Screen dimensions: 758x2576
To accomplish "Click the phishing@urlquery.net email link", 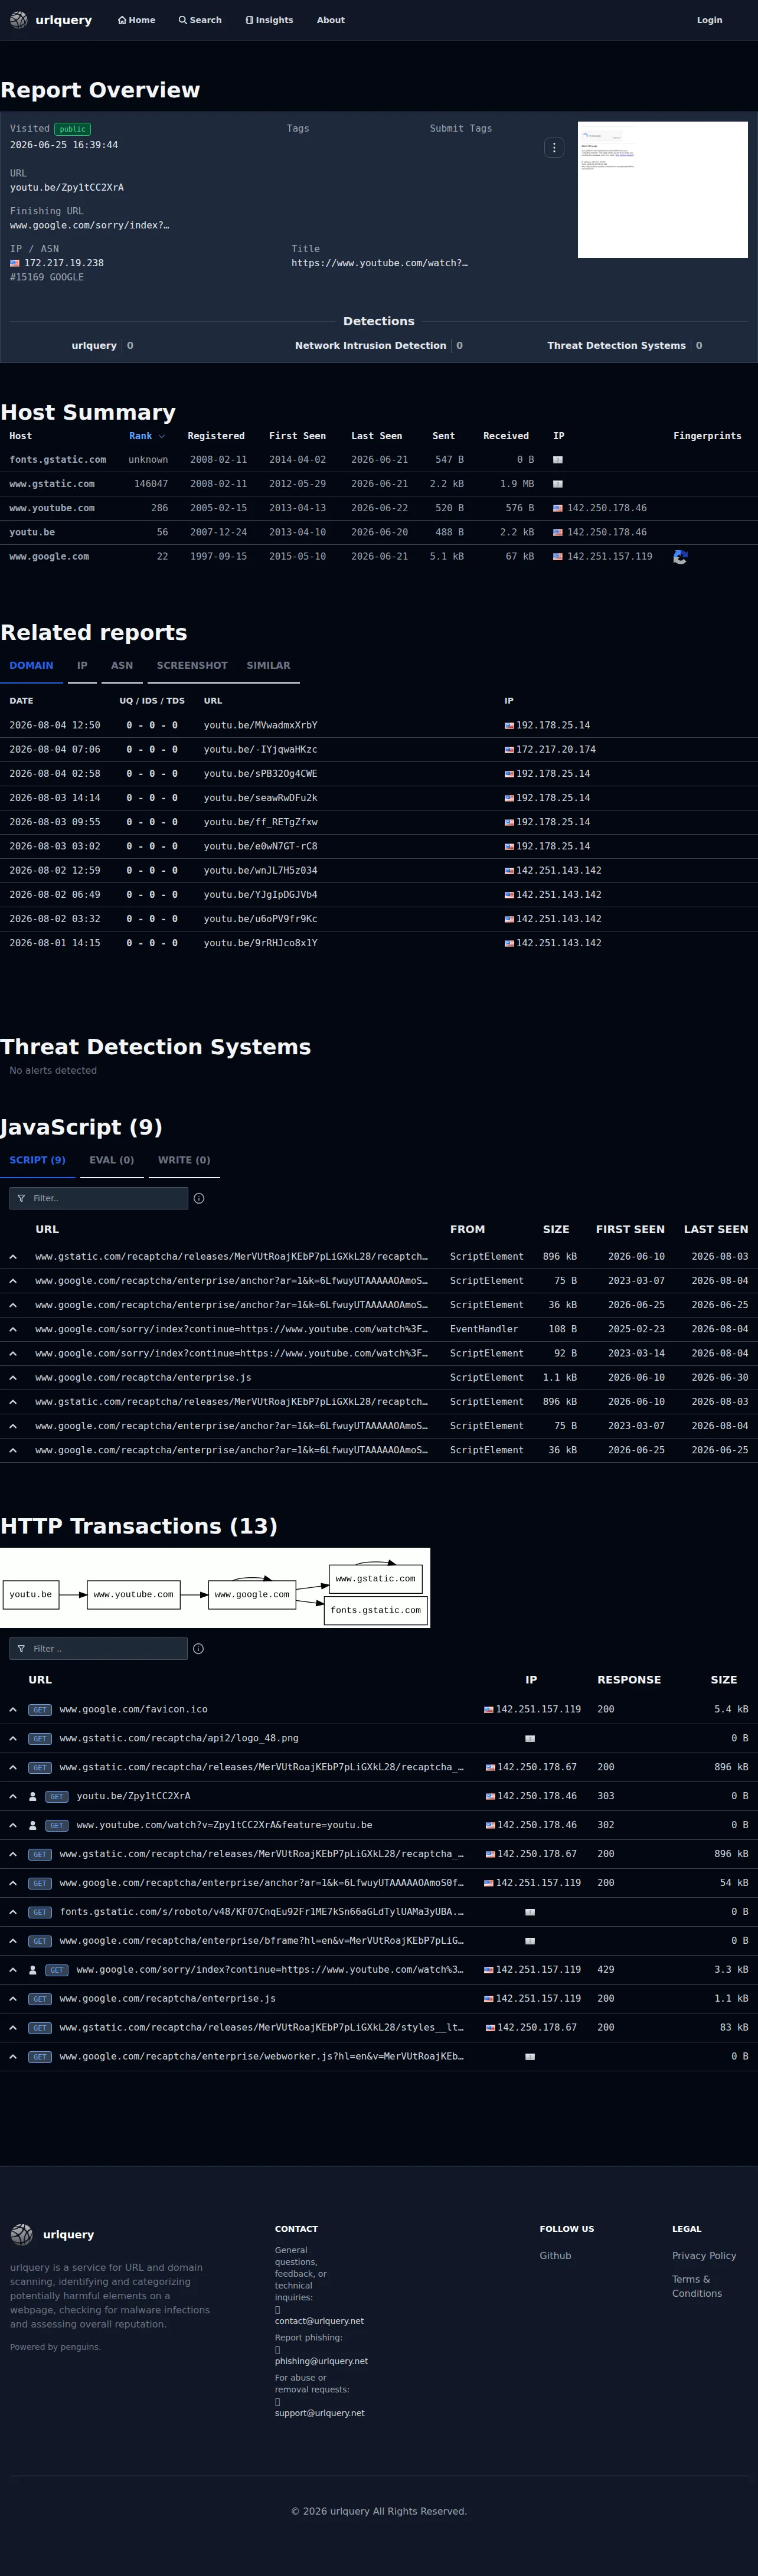I will click(321, 2360).
